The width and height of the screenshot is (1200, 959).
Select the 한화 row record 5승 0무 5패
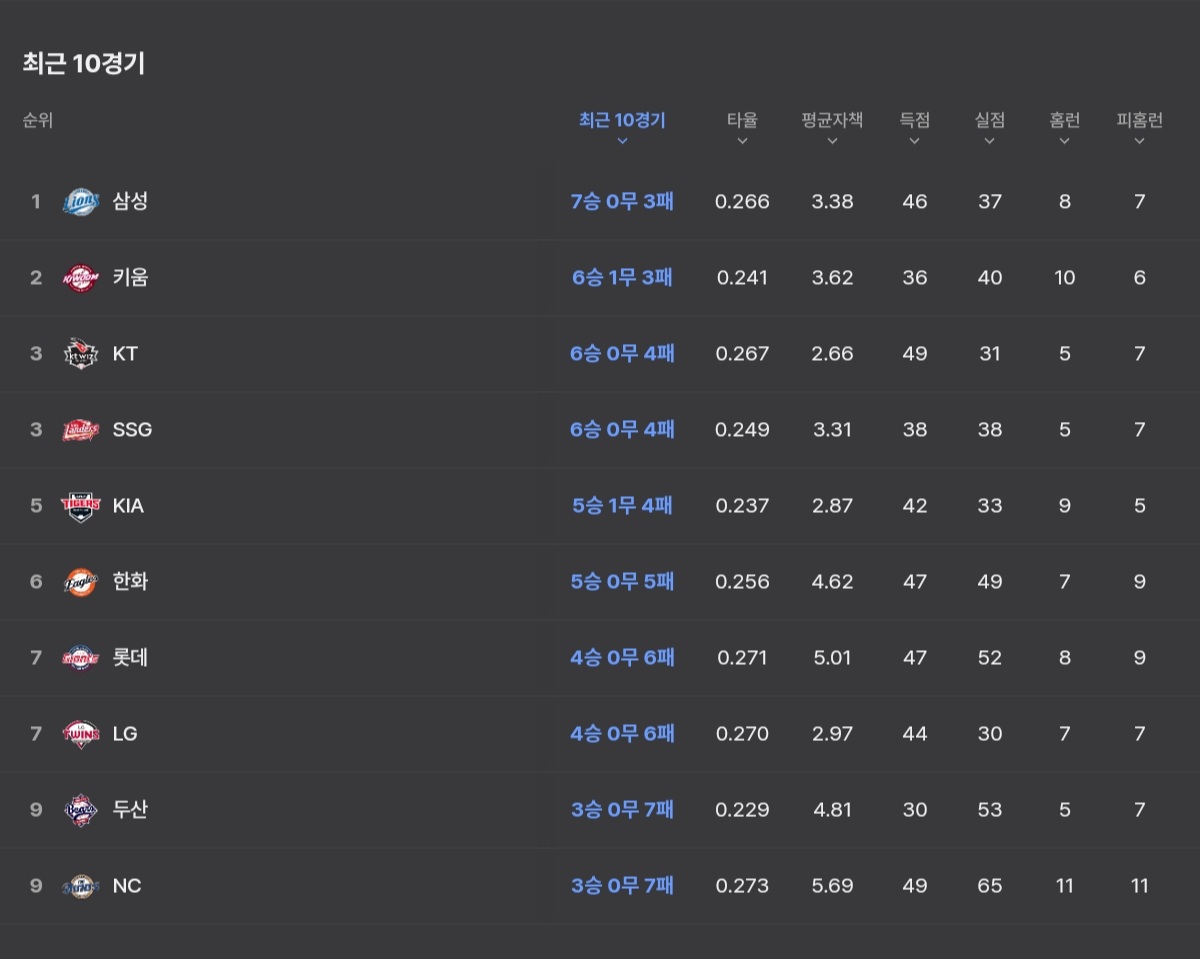click(622, 582)
